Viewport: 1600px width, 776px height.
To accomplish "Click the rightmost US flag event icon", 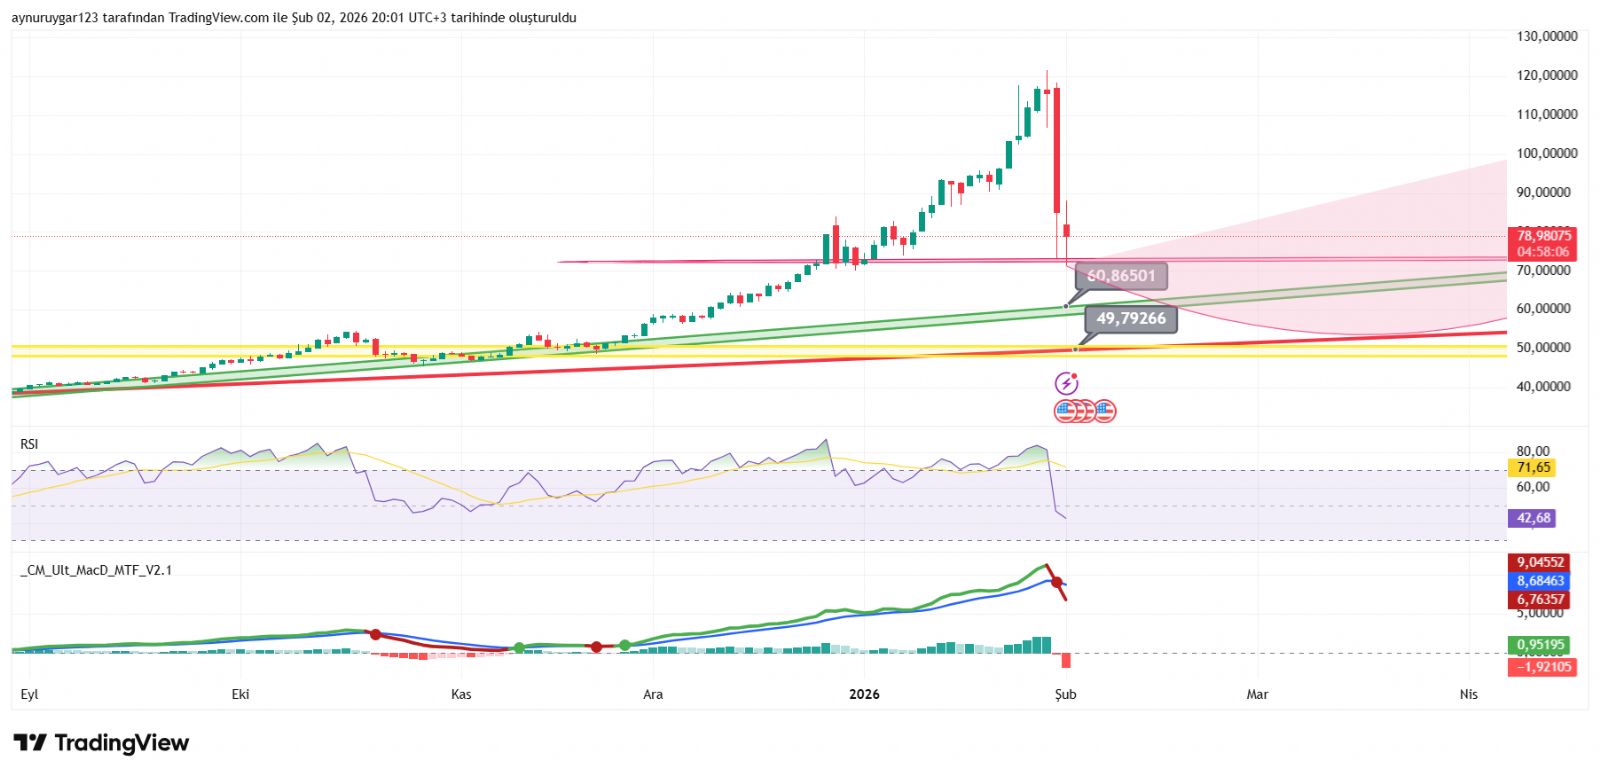I will 1104,410.
